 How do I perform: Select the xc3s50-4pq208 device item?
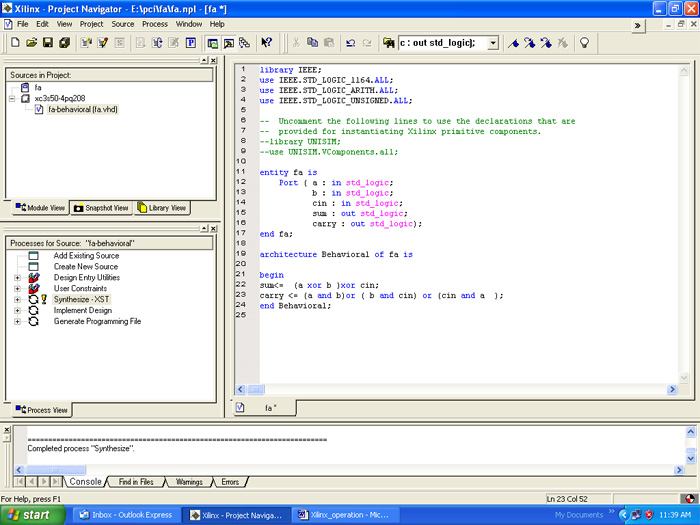60,98
